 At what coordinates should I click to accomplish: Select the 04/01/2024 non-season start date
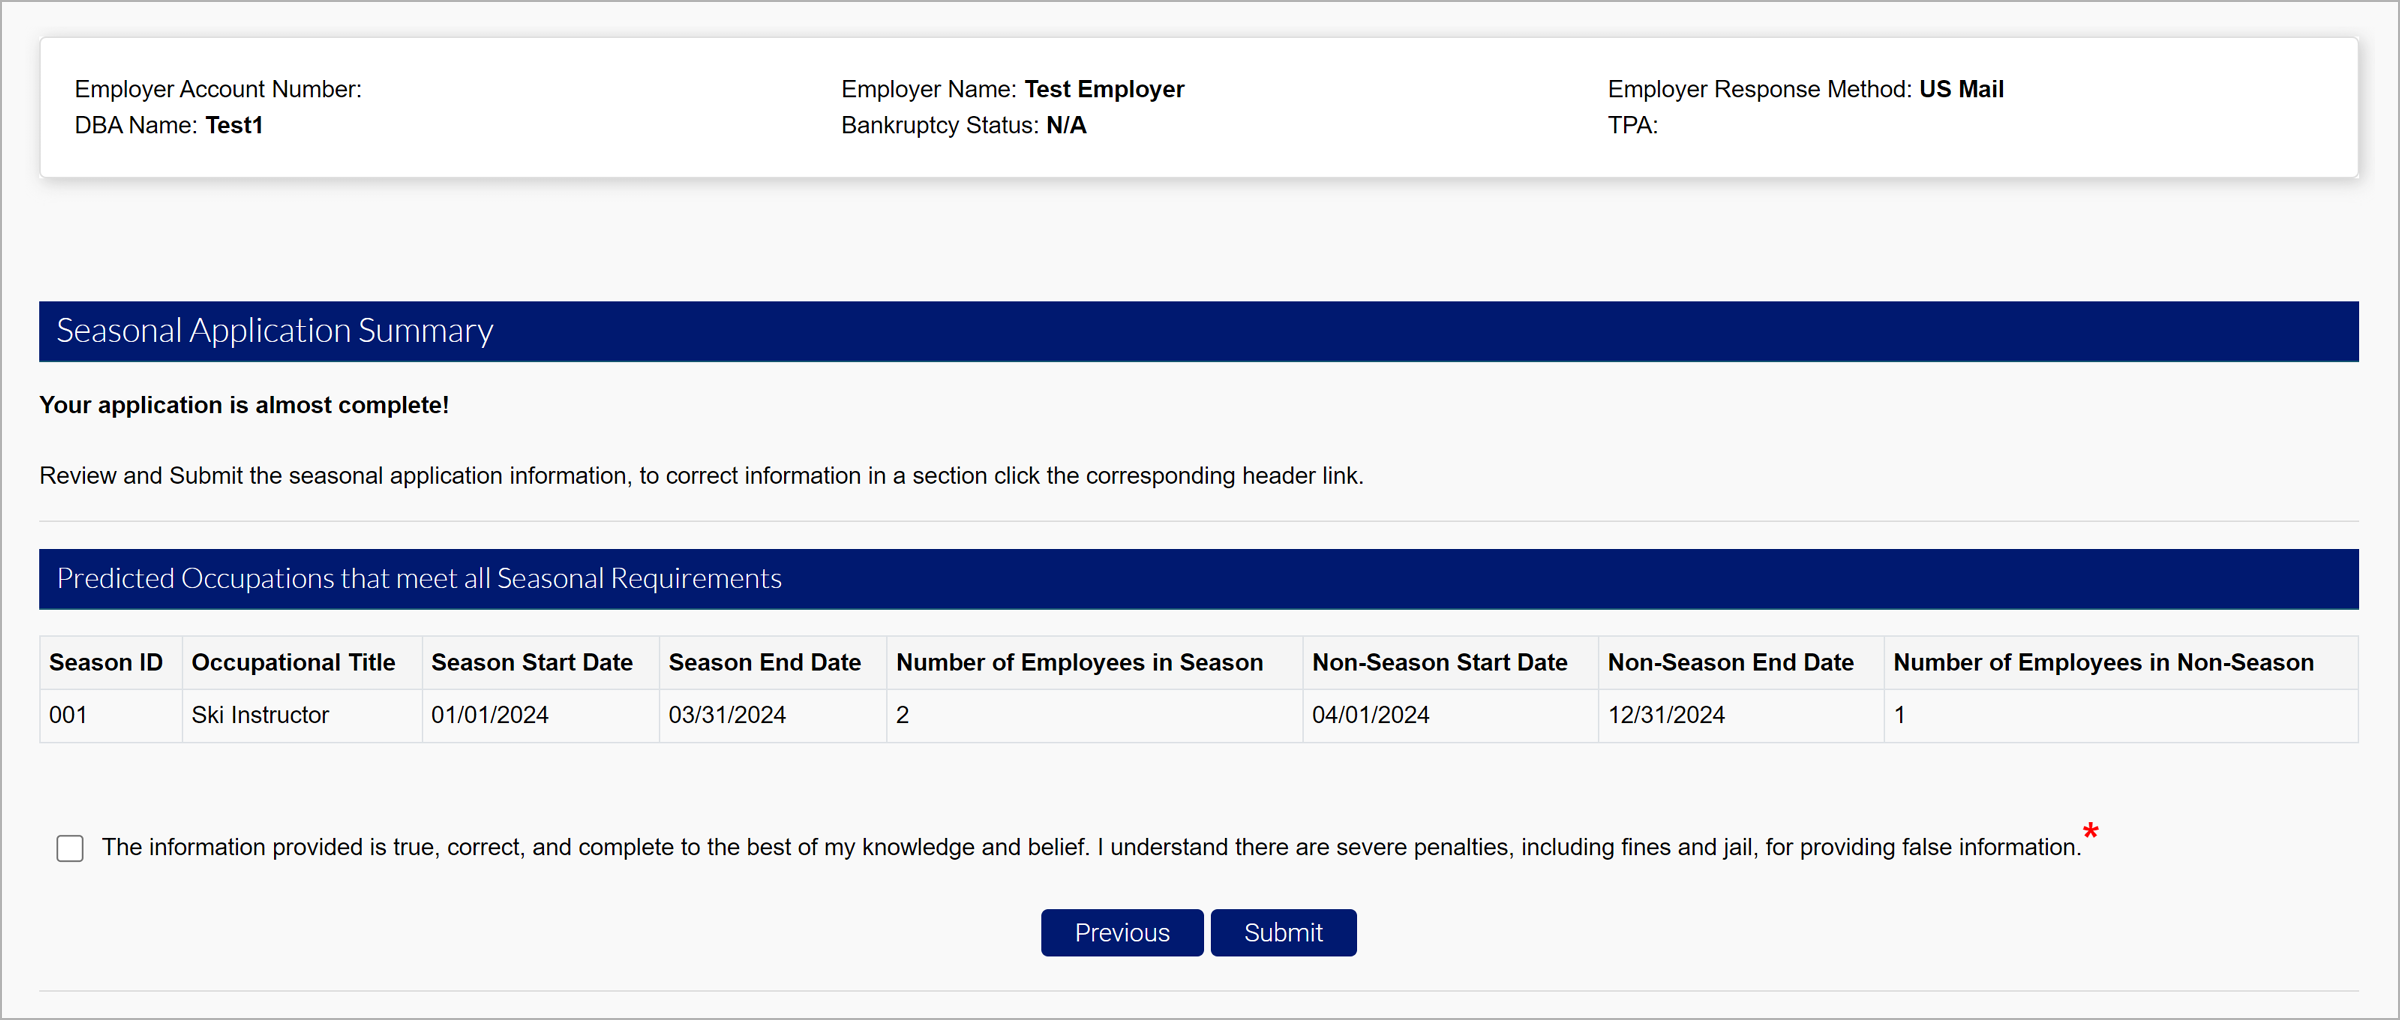[x=1370, y=715]
